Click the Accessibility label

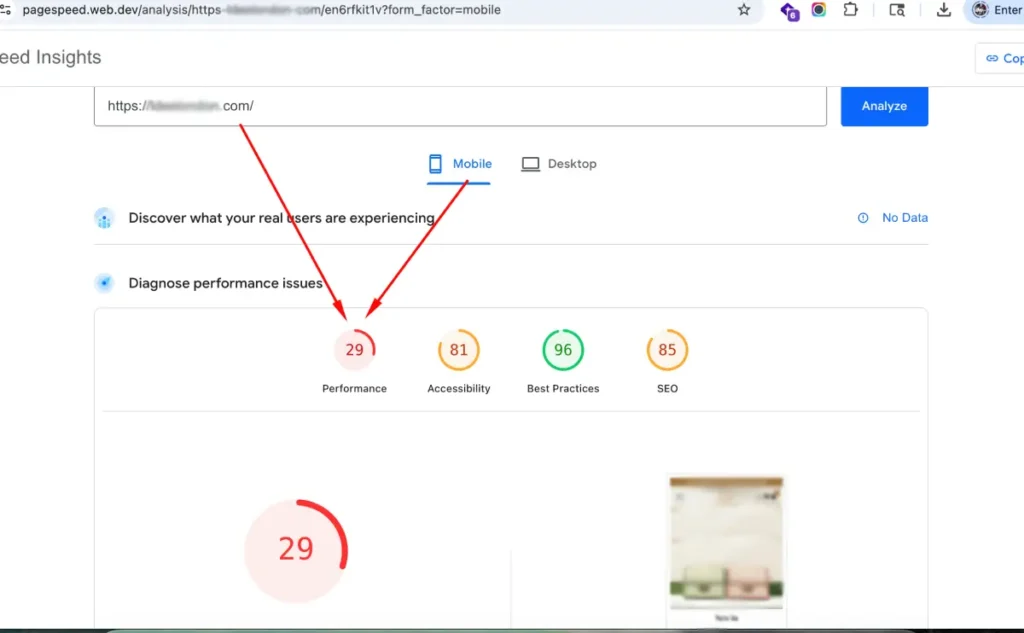[x=458, y=389]
